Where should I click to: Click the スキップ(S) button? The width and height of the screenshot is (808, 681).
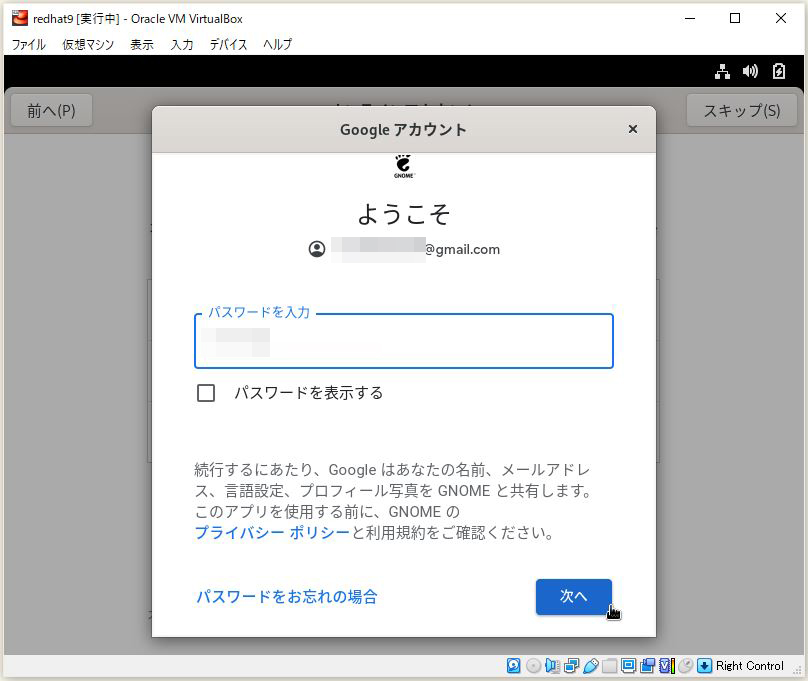742,110
